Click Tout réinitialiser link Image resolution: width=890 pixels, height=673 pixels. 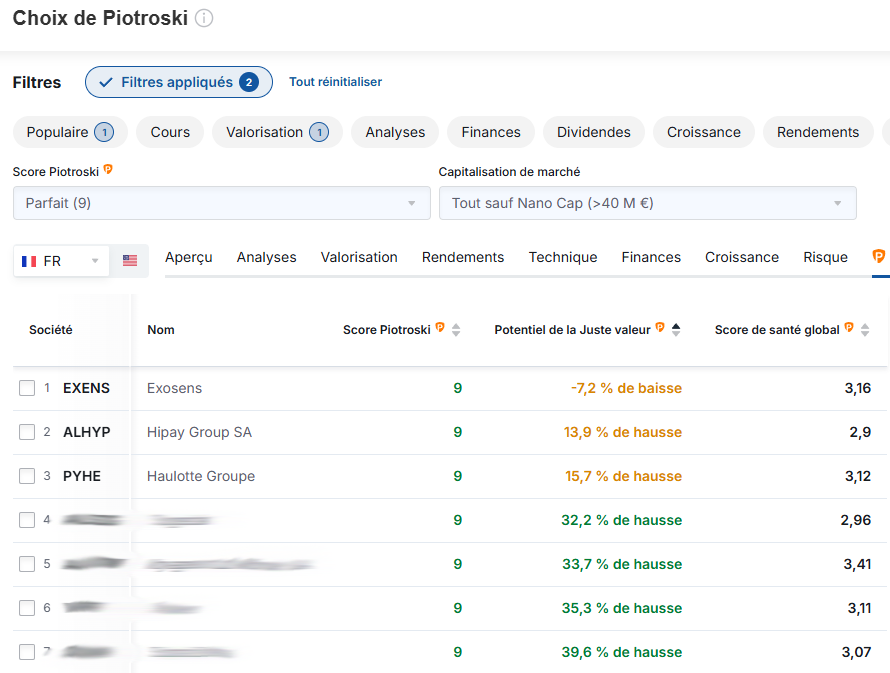[x=335, y=82]
